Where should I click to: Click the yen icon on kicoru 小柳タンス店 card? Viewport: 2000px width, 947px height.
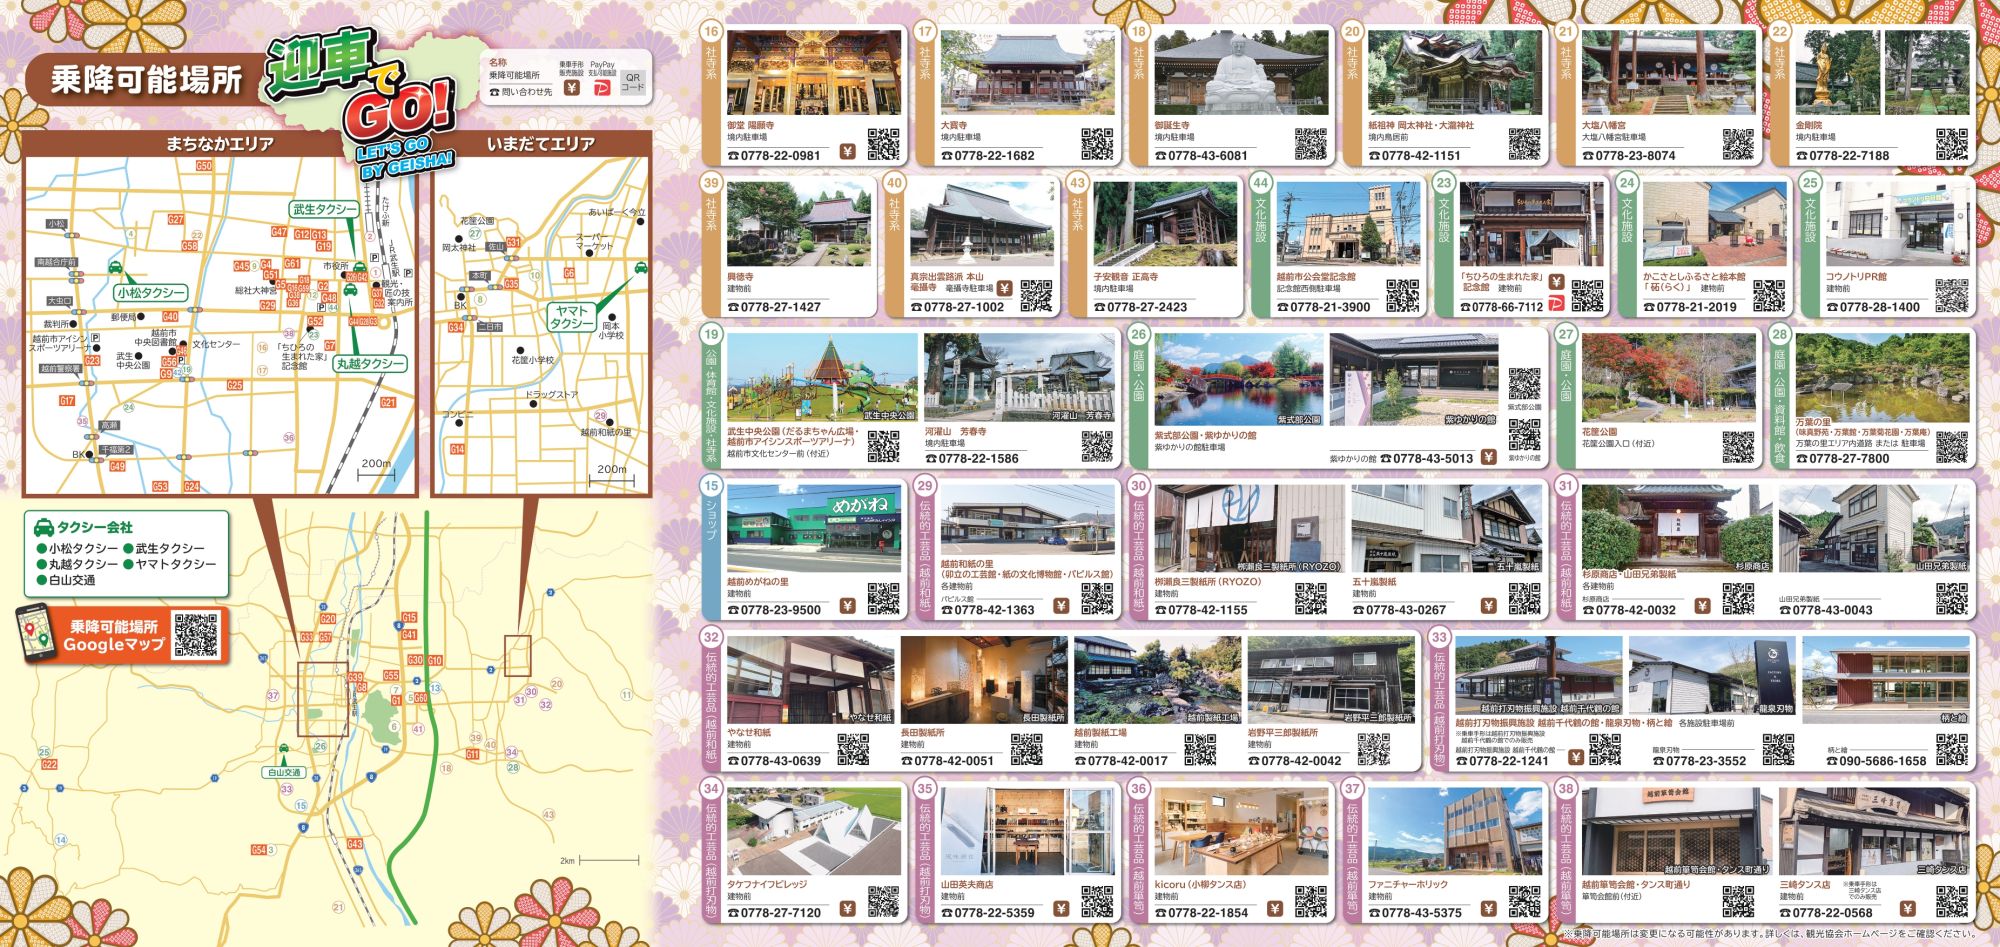click(x=1275, y=909)
